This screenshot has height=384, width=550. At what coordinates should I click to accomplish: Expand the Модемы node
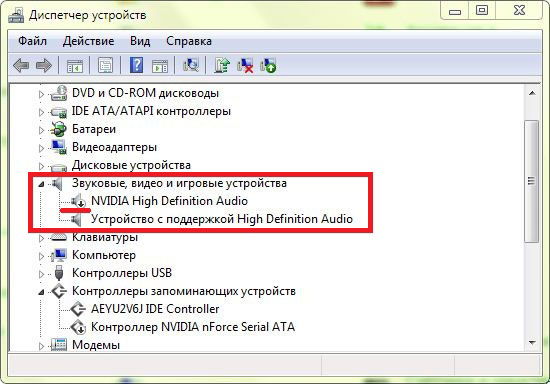(x=41, y=346)
